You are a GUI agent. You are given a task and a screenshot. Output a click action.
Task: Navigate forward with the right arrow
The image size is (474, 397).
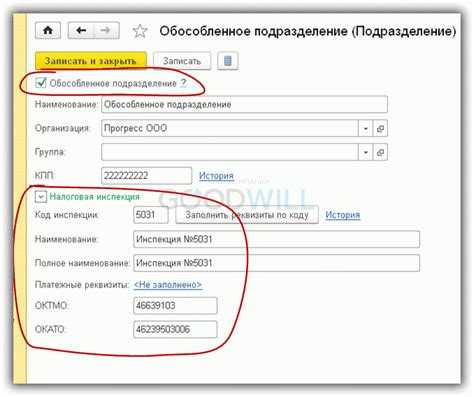coord(106,31)
